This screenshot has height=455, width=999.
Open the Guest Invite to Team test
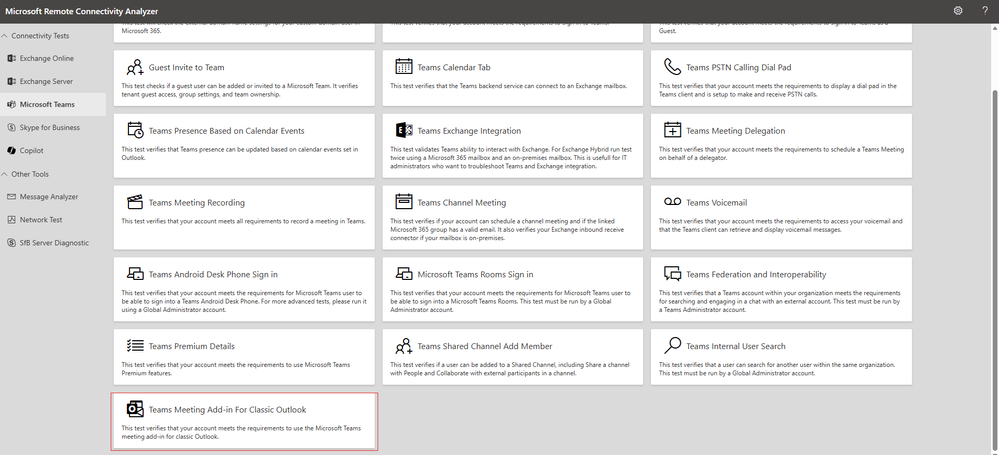[x=244, y=78]
